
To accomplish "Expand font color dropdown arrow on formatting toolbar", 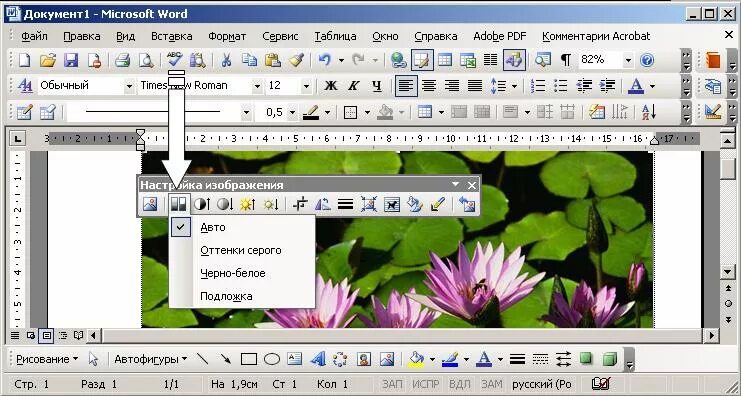I will (x=653, y=86).
